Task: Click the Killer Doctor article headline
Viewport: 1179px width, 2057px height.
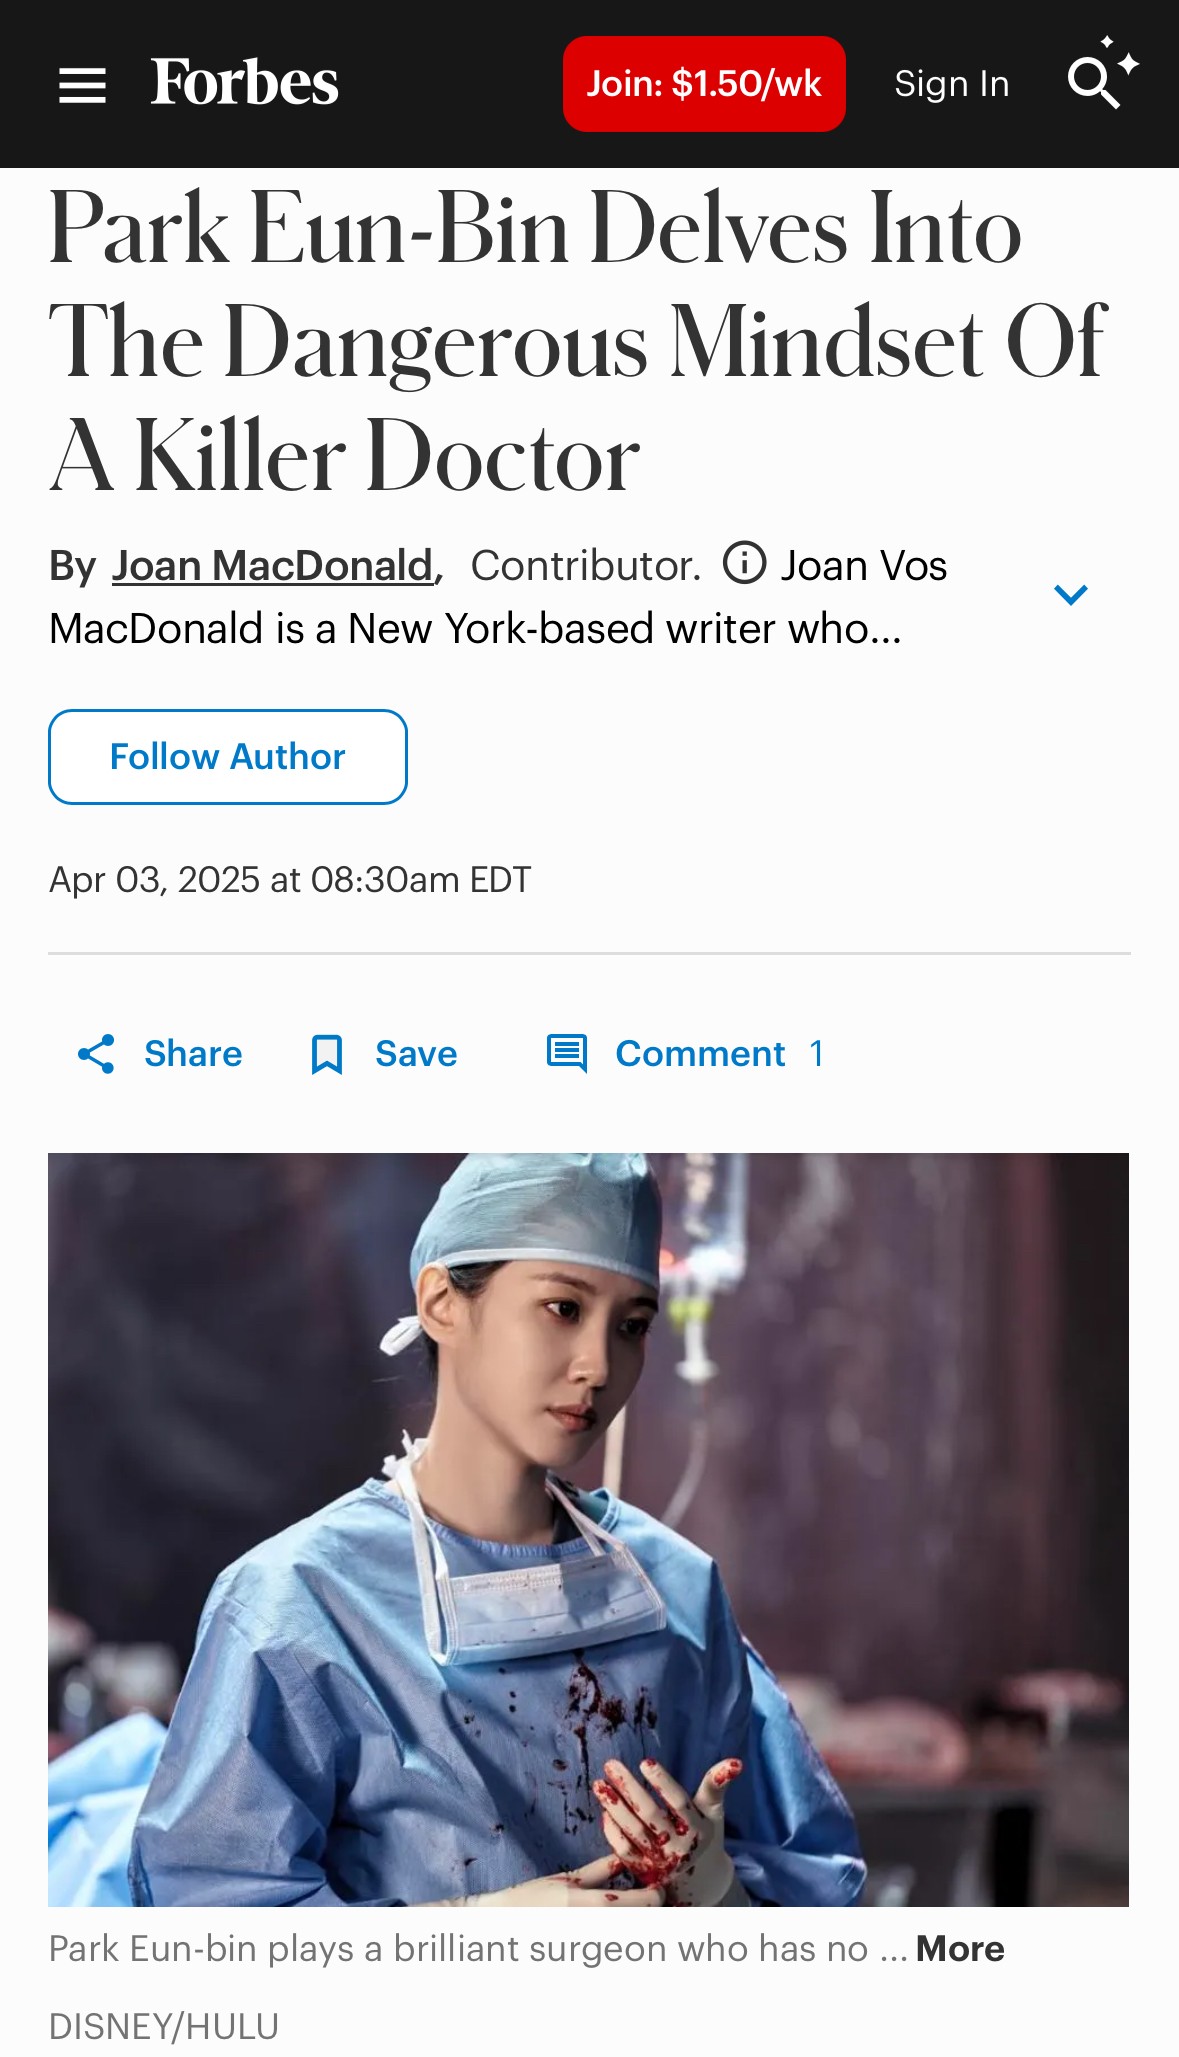Action: click(x=577, y=342)
